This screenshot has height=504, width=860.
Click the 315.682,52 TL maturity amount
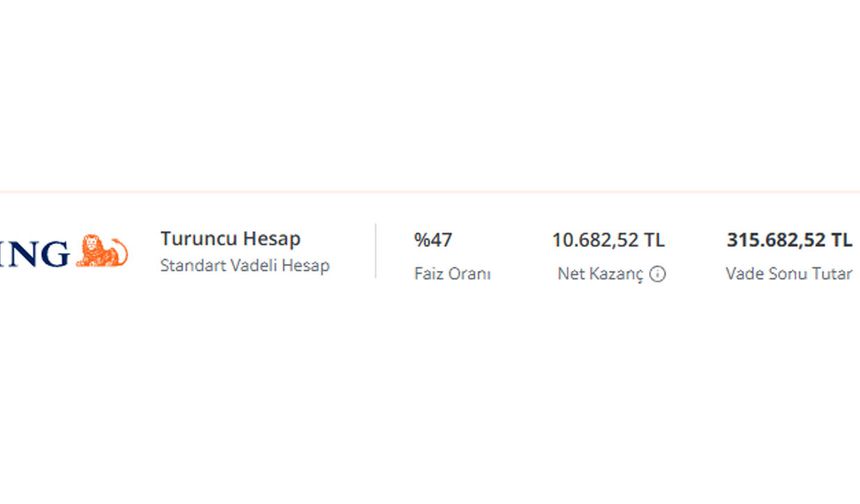coord(789,240)
